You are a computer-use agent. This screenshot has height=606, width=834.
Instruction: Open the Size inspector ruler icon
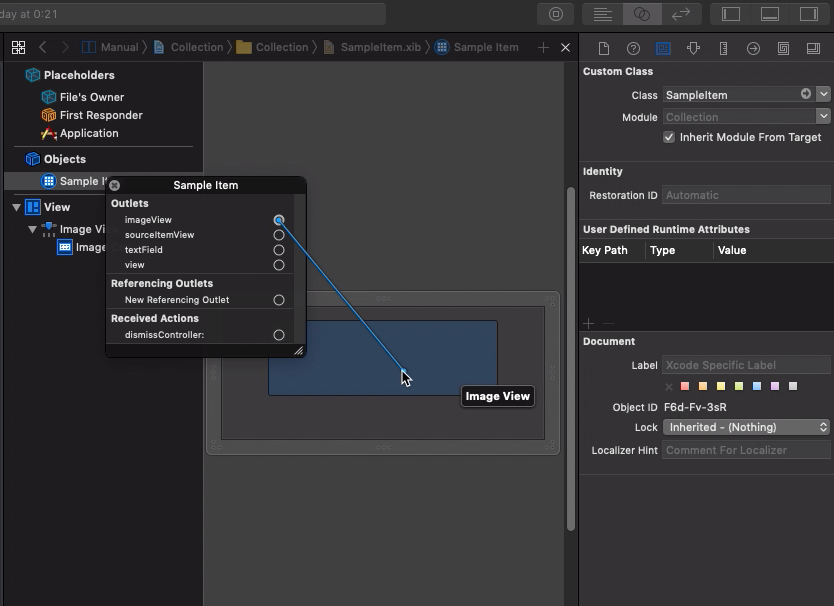(723, 48)
